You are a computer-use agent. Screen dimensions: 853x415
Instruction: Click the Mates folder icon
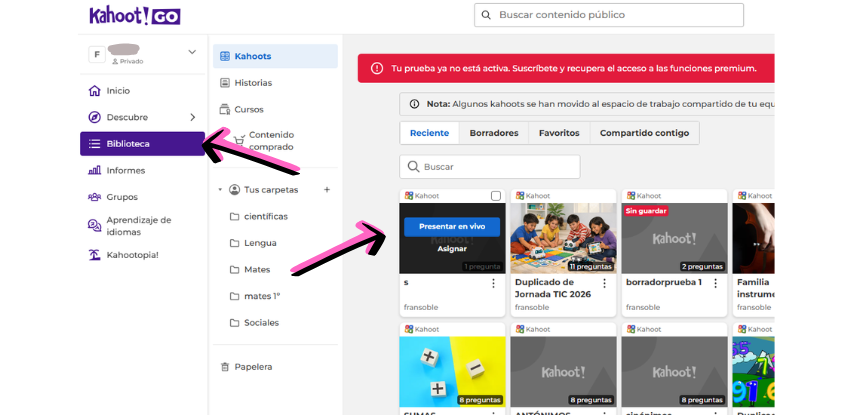click(x=234, y=270)
